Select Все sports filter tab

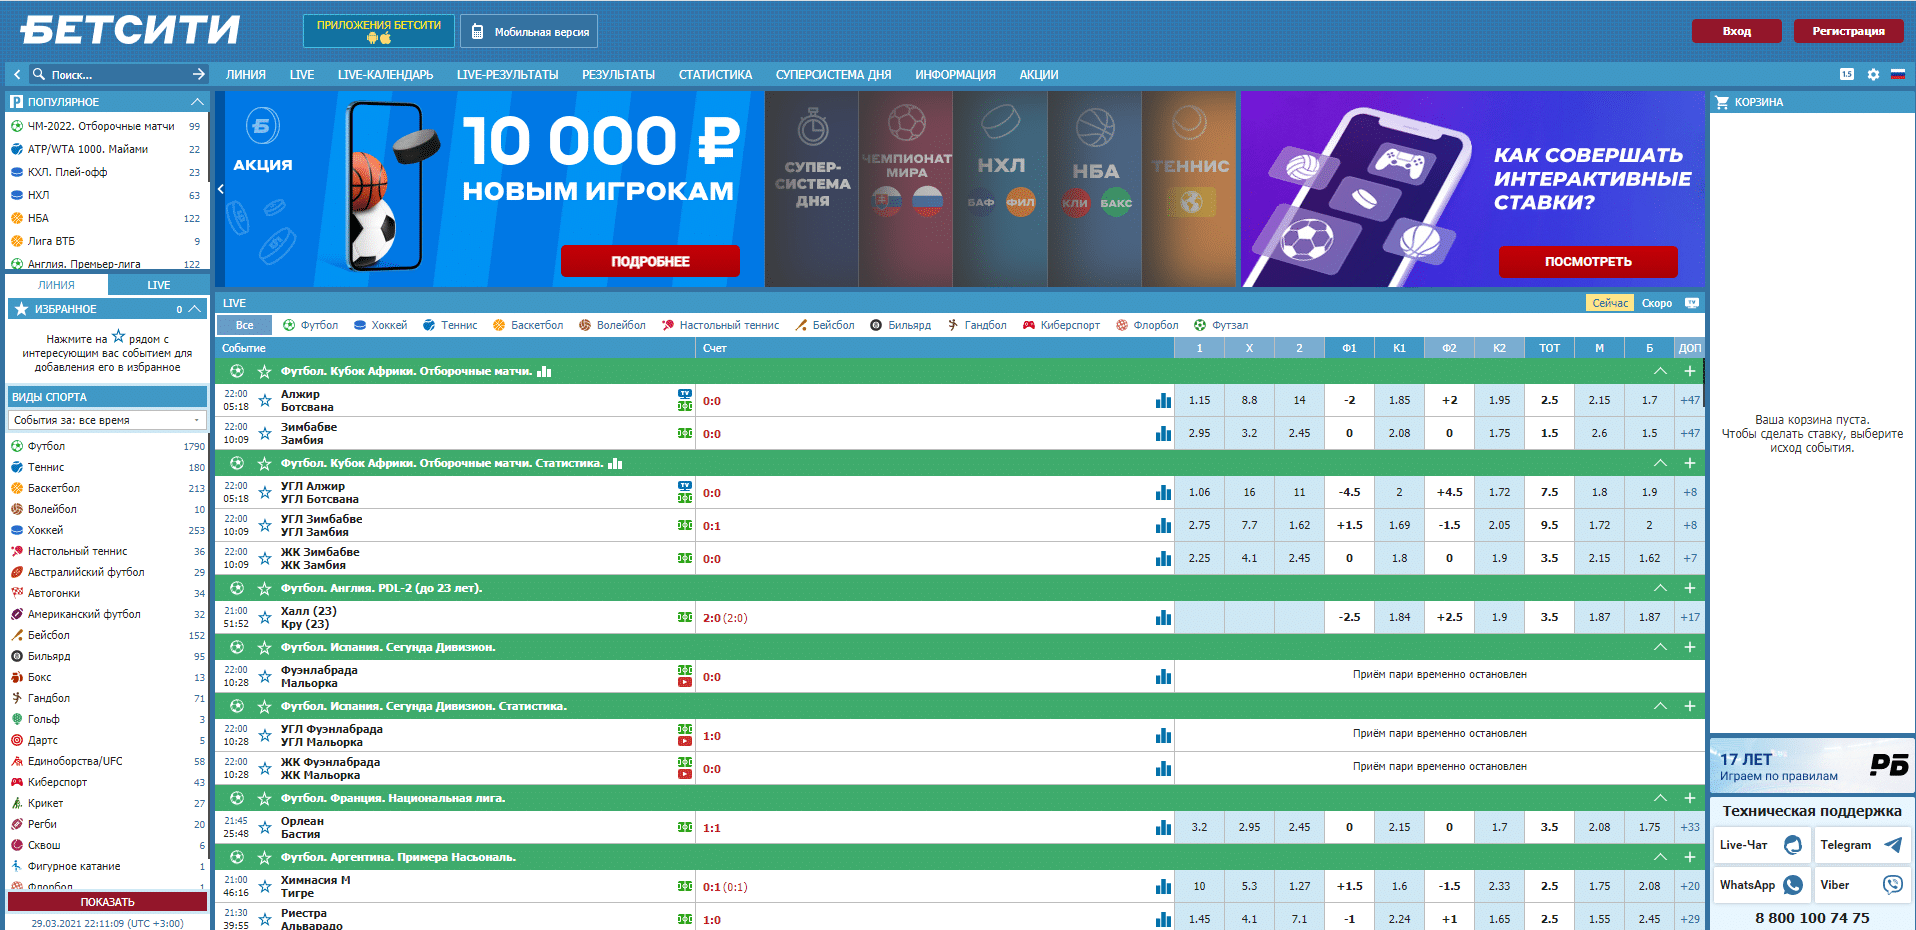tap(245, 325)
